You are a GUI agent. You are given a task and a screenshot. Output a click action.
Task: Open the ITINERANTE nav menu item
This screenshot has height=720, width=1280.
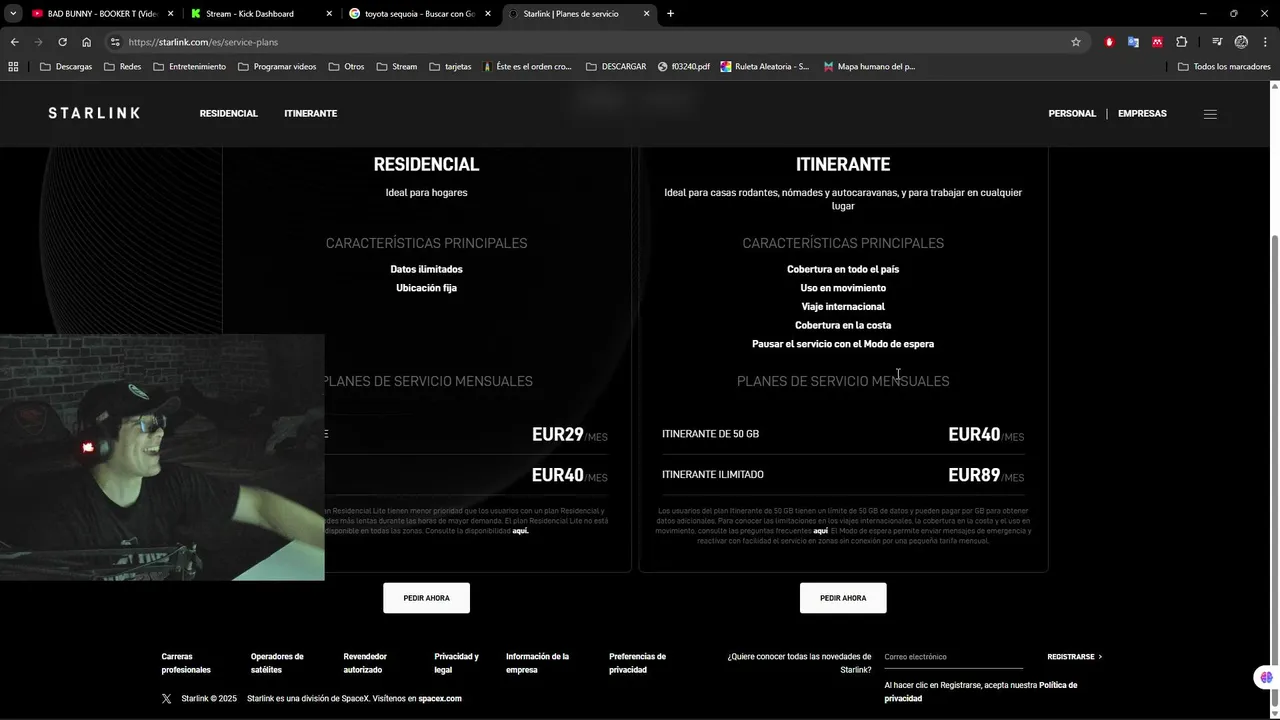click(310, 113)
